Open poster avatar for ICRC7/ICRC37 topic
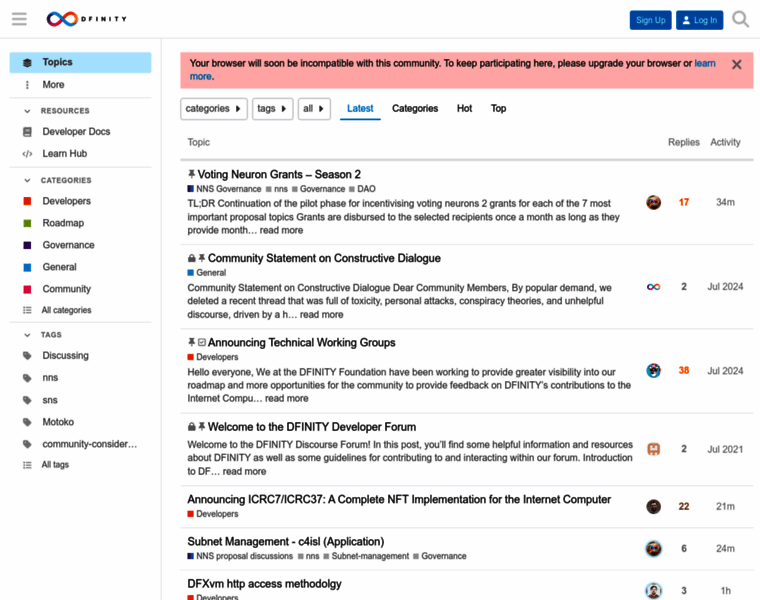This screenshot has height=600, width=760. [653, 506]
